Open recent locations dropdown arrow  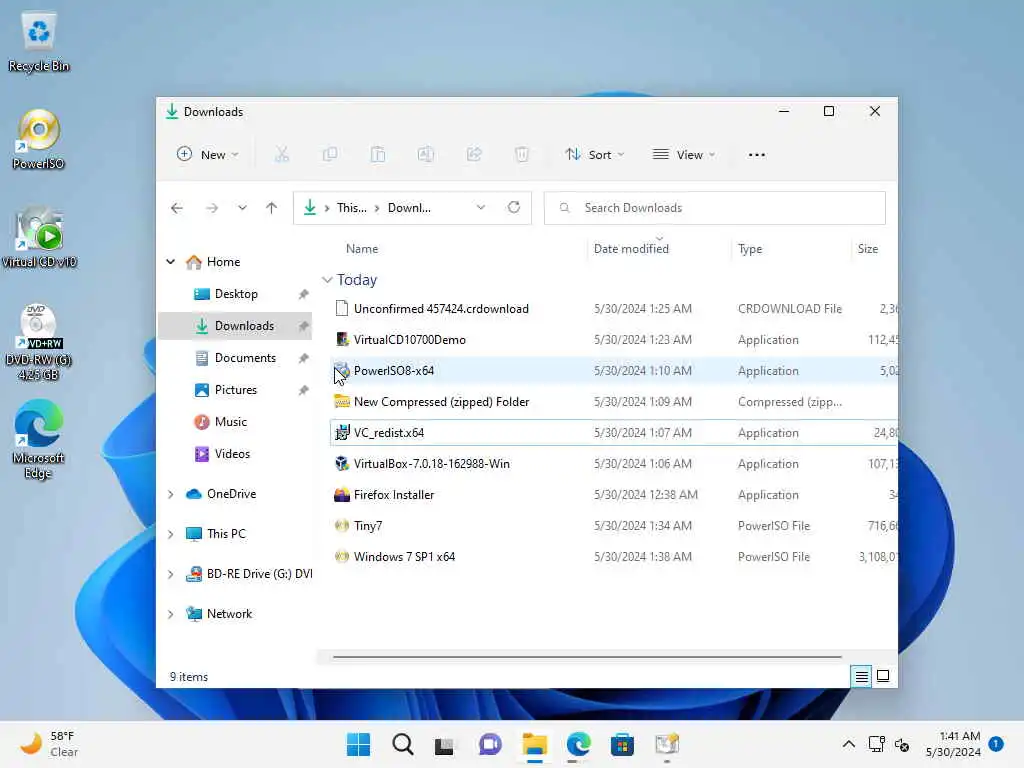pyautogui.click(x=242, y=208)
